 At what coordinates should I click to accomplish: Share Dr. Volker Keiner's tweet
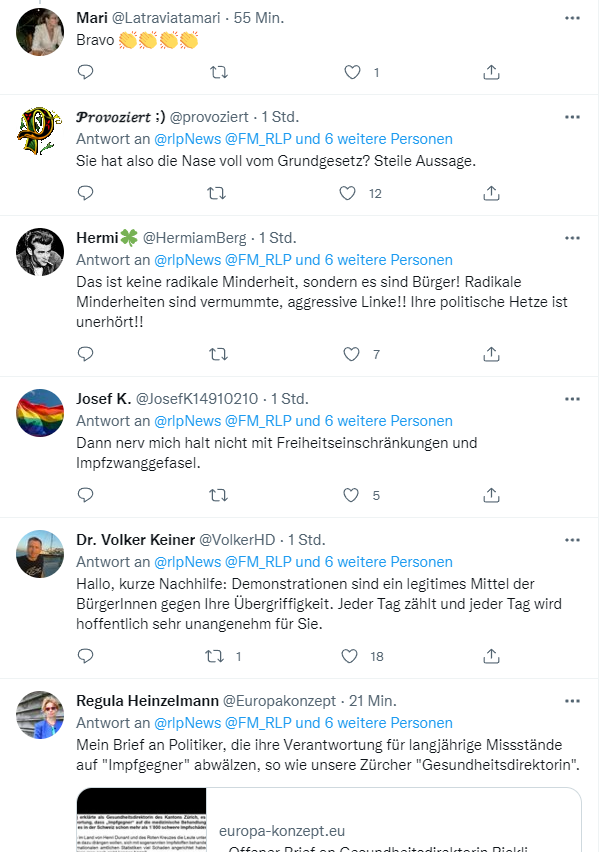pos(491,656)
